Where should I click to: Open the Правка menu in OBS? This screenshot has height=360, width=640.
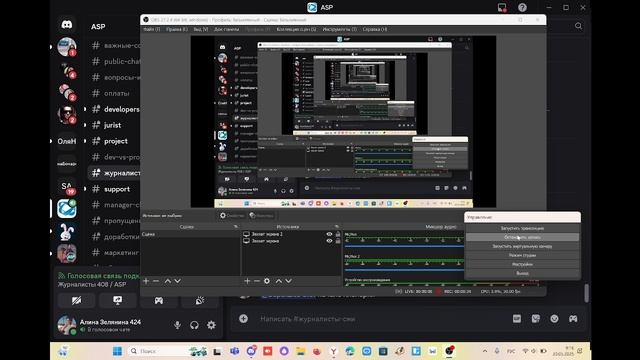(177, 29)
